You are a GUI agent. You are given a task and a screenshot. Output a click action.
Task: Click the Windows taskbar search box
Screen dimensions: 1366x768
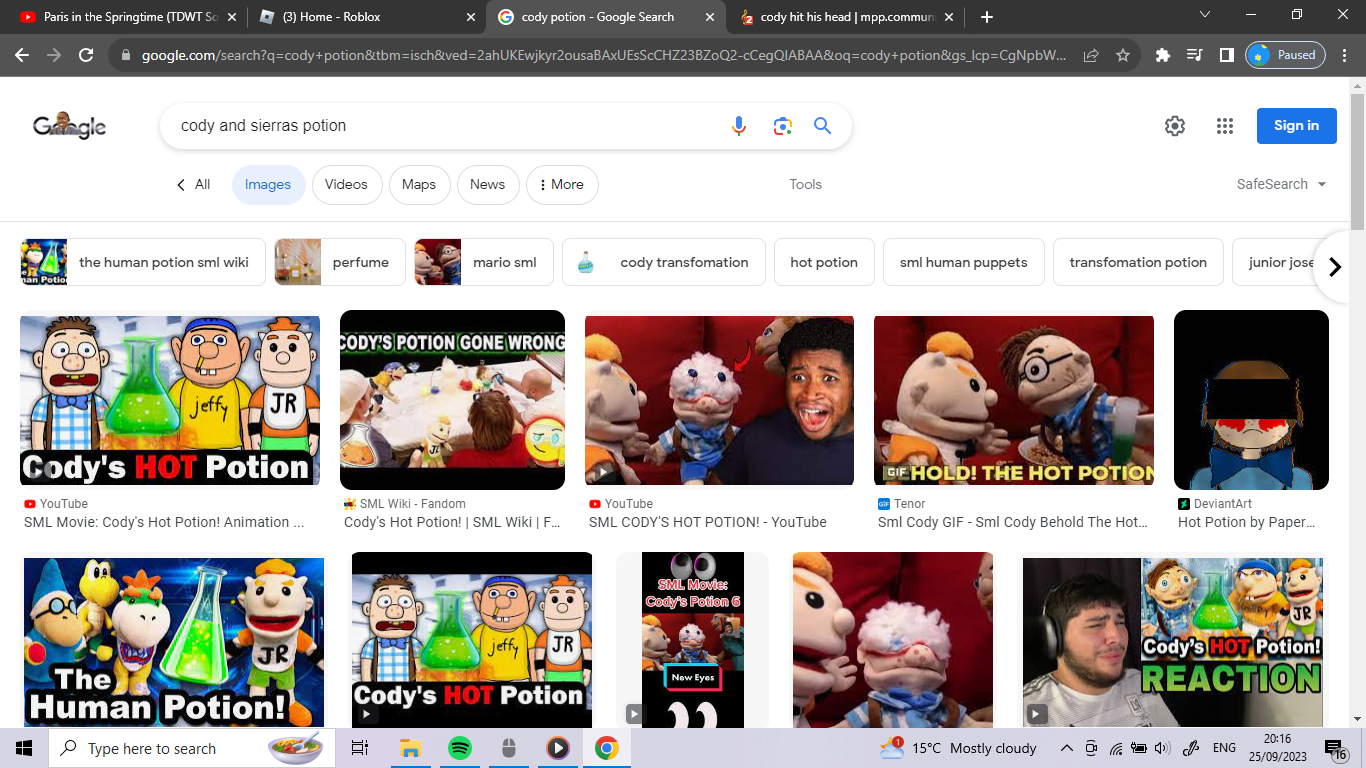(190, 748)
